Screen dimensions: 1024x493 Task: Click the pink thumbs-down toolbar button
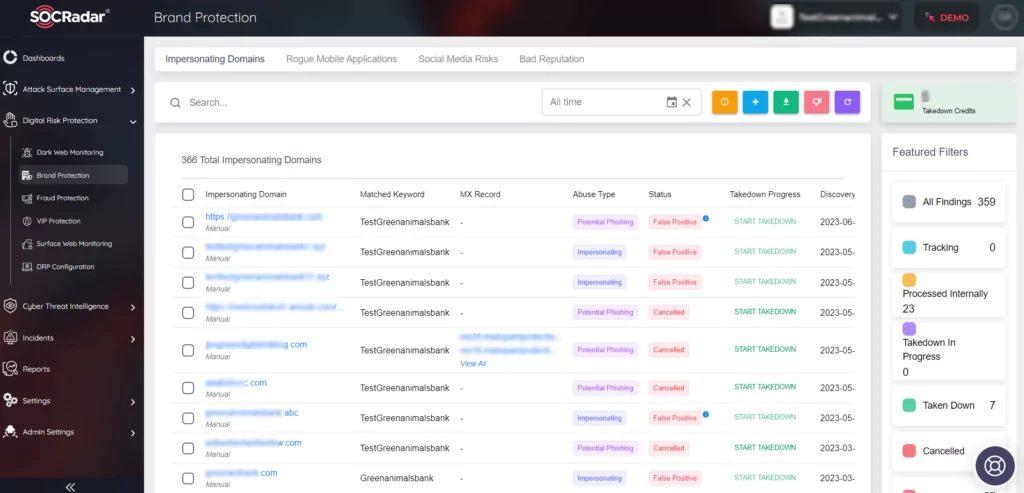[817, 102]
